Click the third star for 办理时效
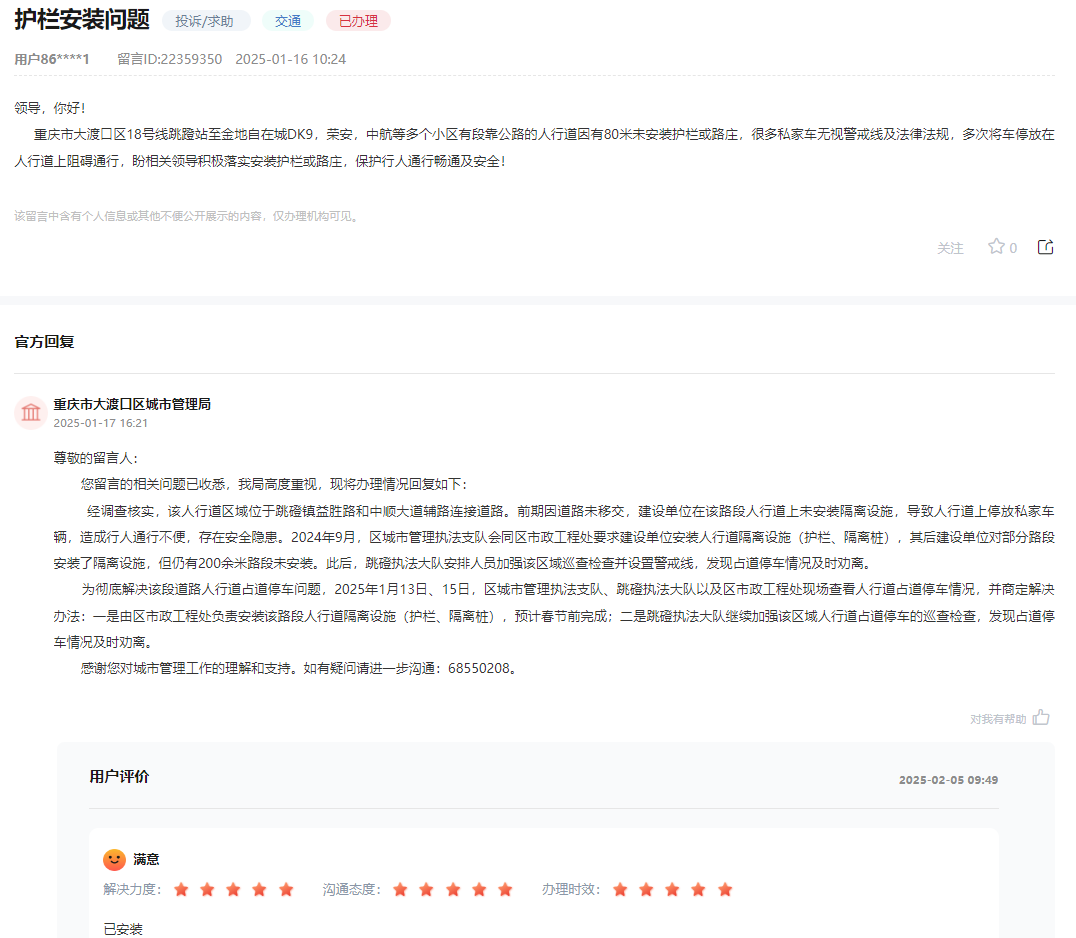1076x938 pixels. click(673, 888)
